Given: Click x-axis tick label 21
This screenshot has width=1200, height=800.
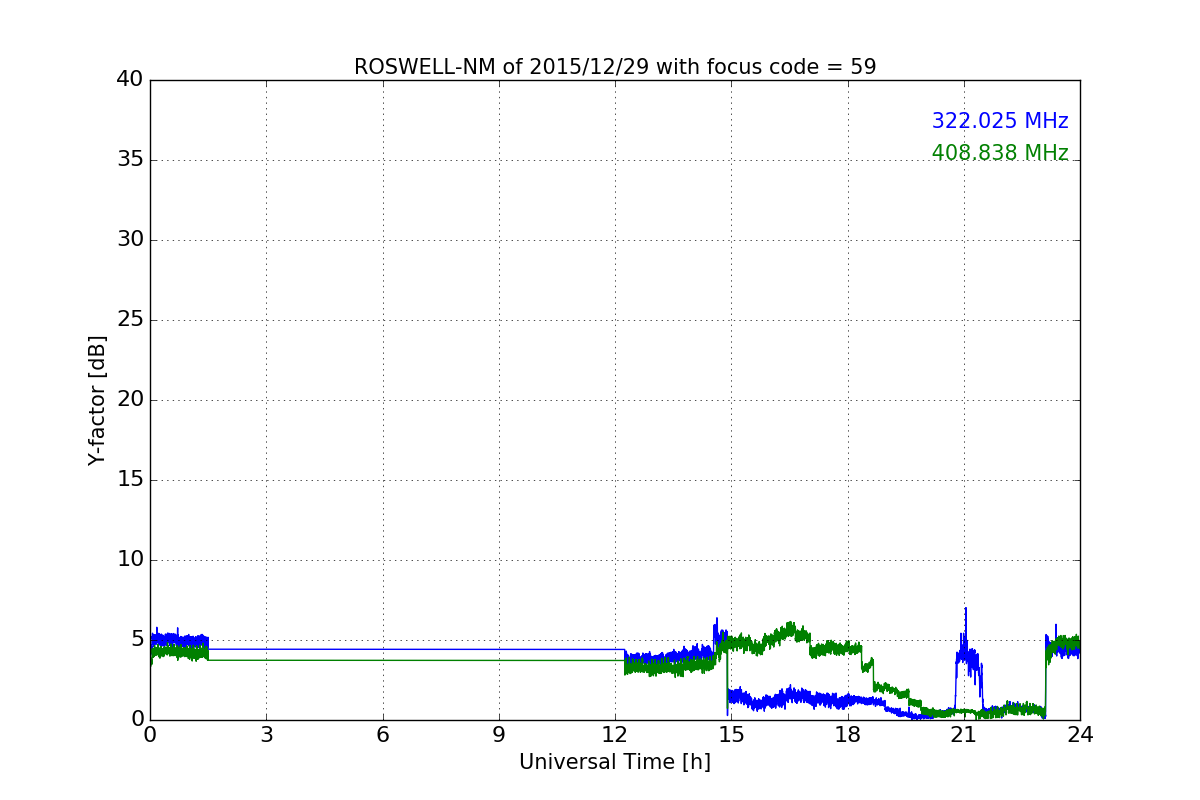Looking at the screenshot, I should coord(964,735).
